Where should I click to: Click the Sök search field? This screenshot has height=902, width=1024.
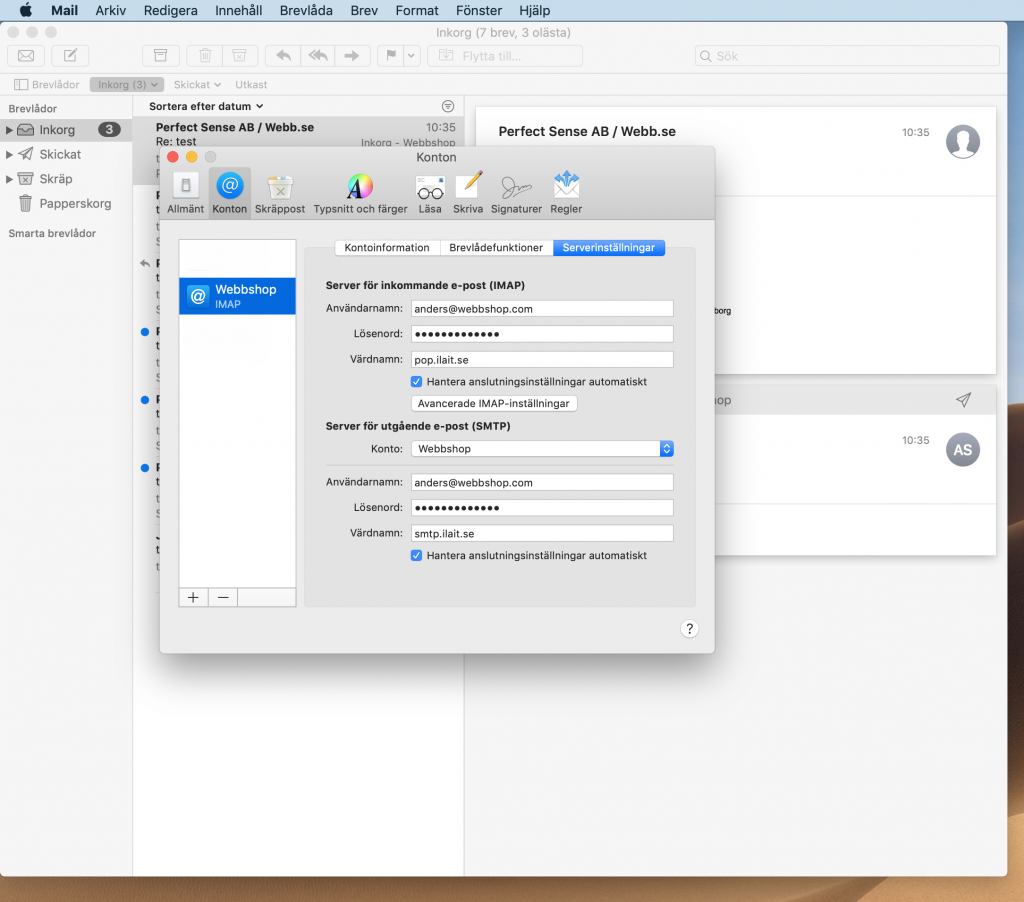(847, 56)
